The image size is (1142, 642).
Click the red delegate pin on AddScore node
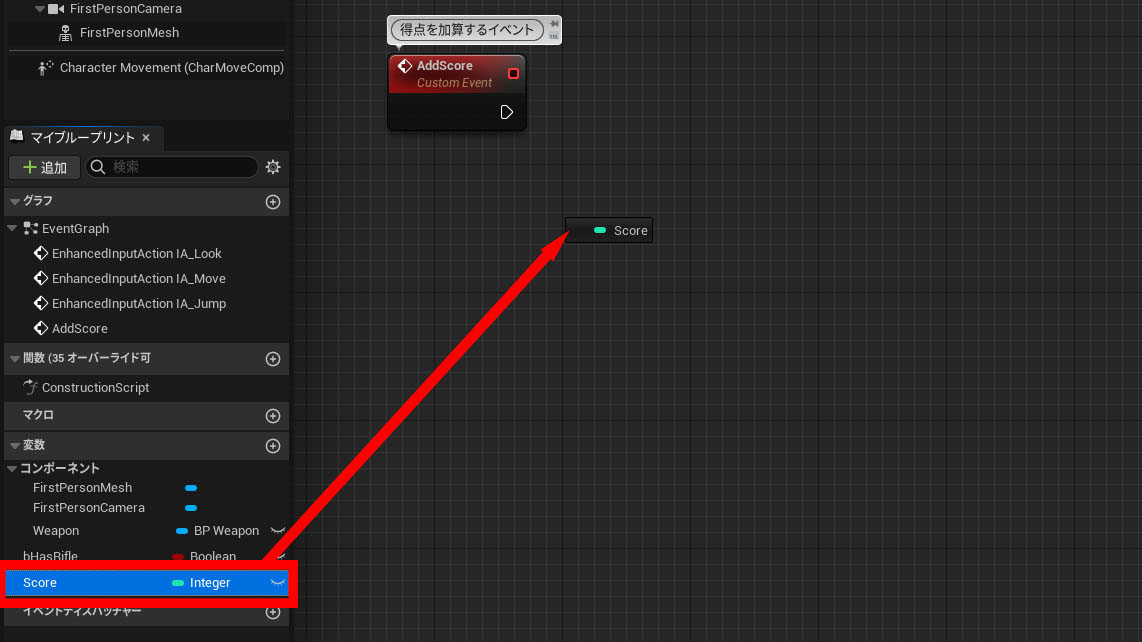click(513, 73)
